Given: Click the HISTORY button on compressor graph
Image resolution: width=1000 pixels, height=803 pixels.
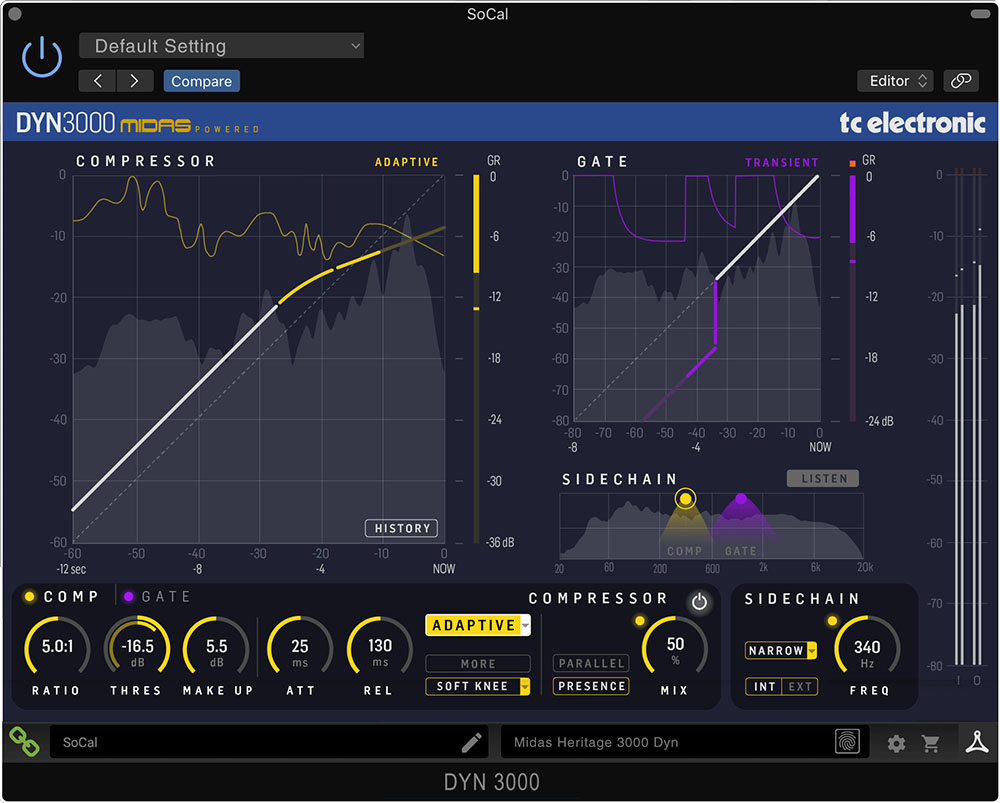Looking at the screenshot, I should 401,528.
